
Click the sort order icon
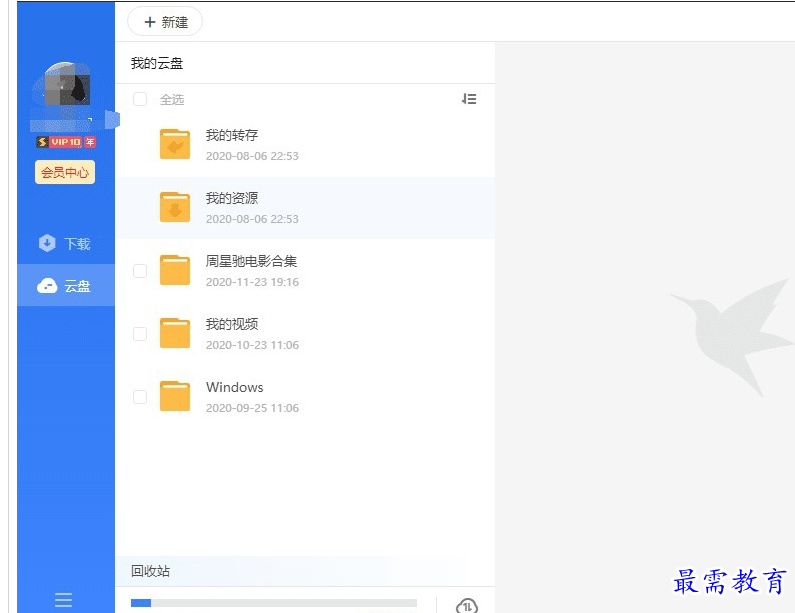[x=469, y=99]
